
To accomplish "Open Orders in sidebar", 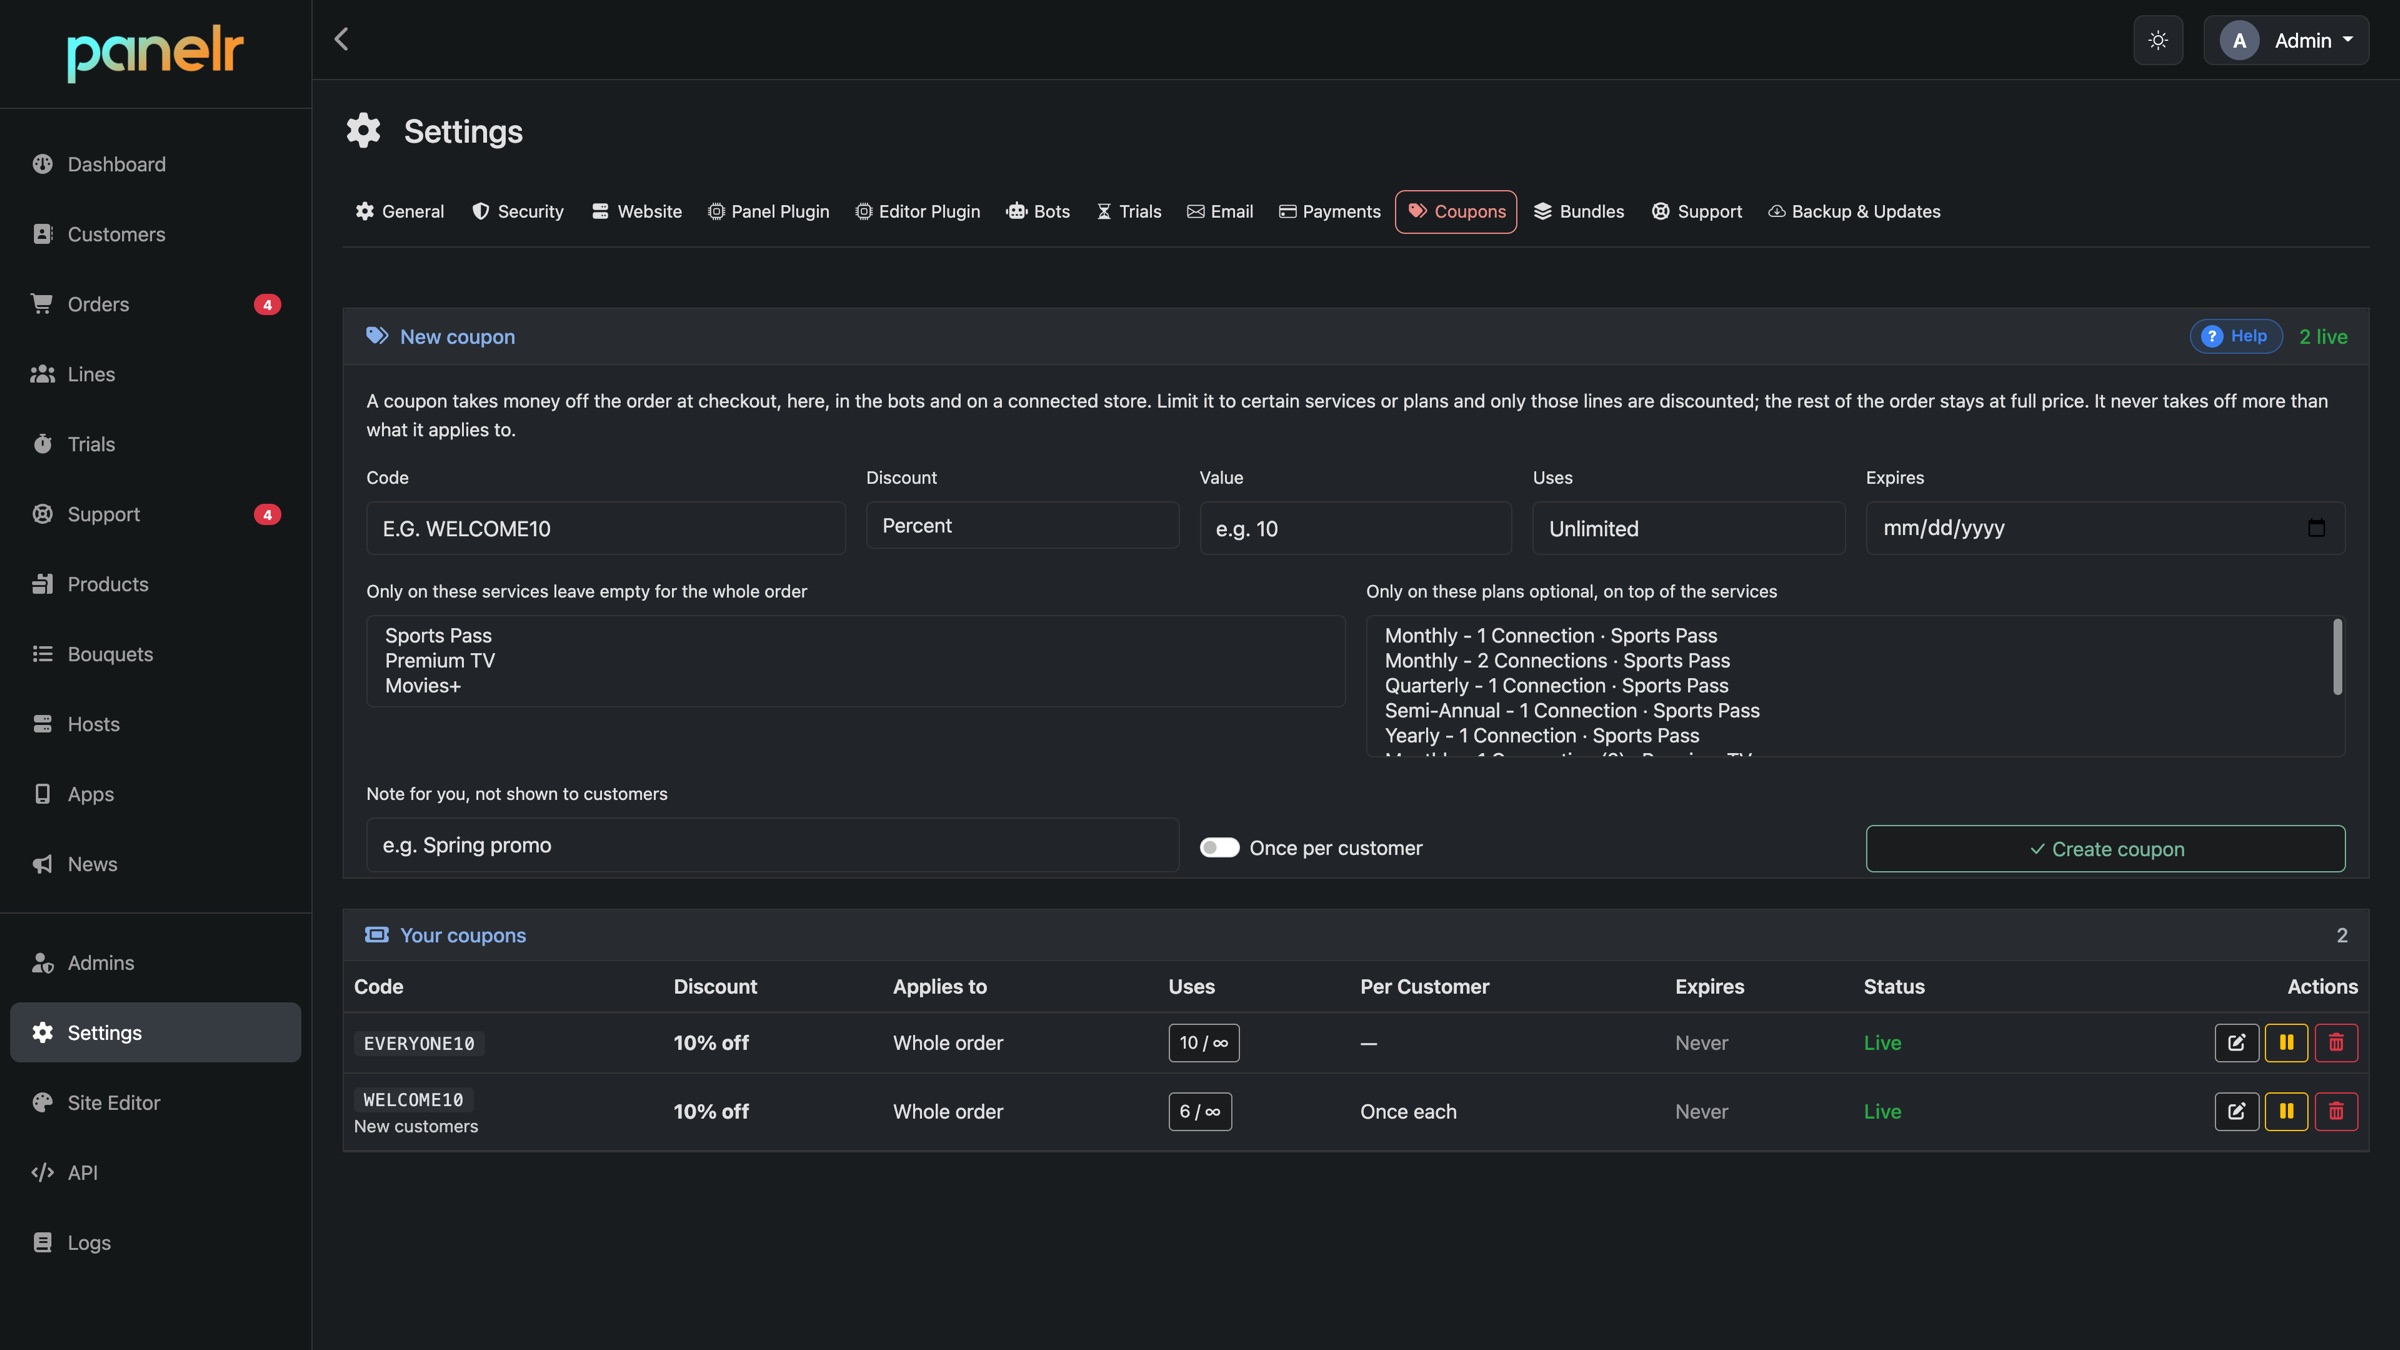I will pyautogui.click(x=155, y=304).
